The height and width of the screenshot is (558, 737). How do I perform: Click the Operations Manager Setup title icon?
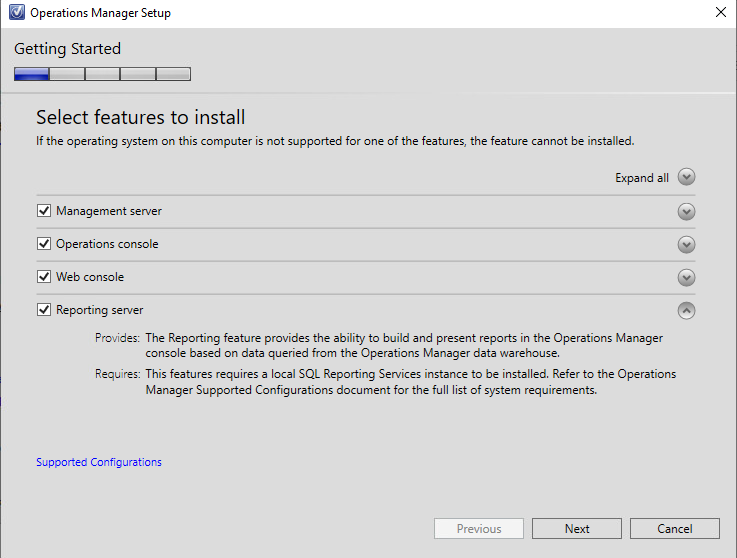pyautogui.click(x=17, y=12)
